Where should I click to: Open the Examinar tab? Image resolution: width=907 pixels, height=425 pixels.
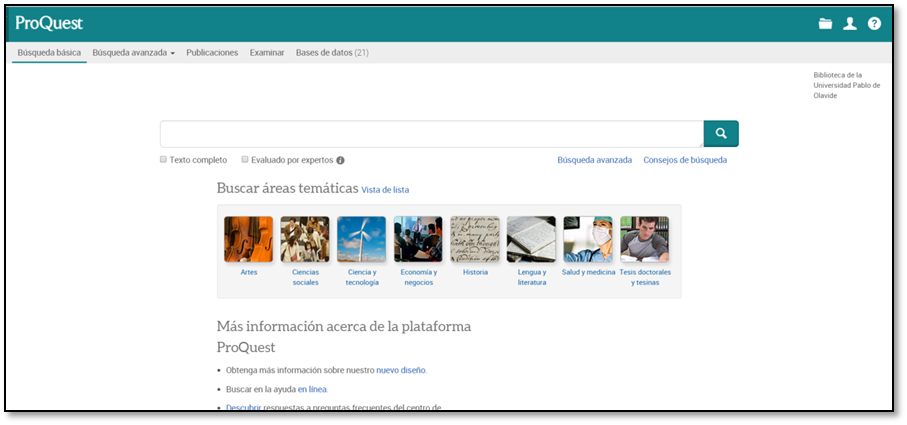tap(267, 53)
